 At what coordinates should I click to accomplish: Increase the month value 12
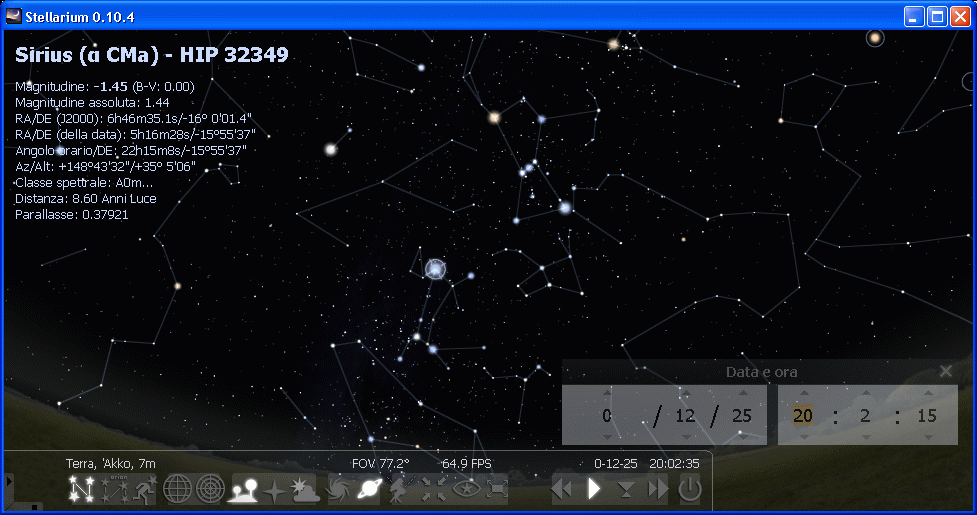685,394
